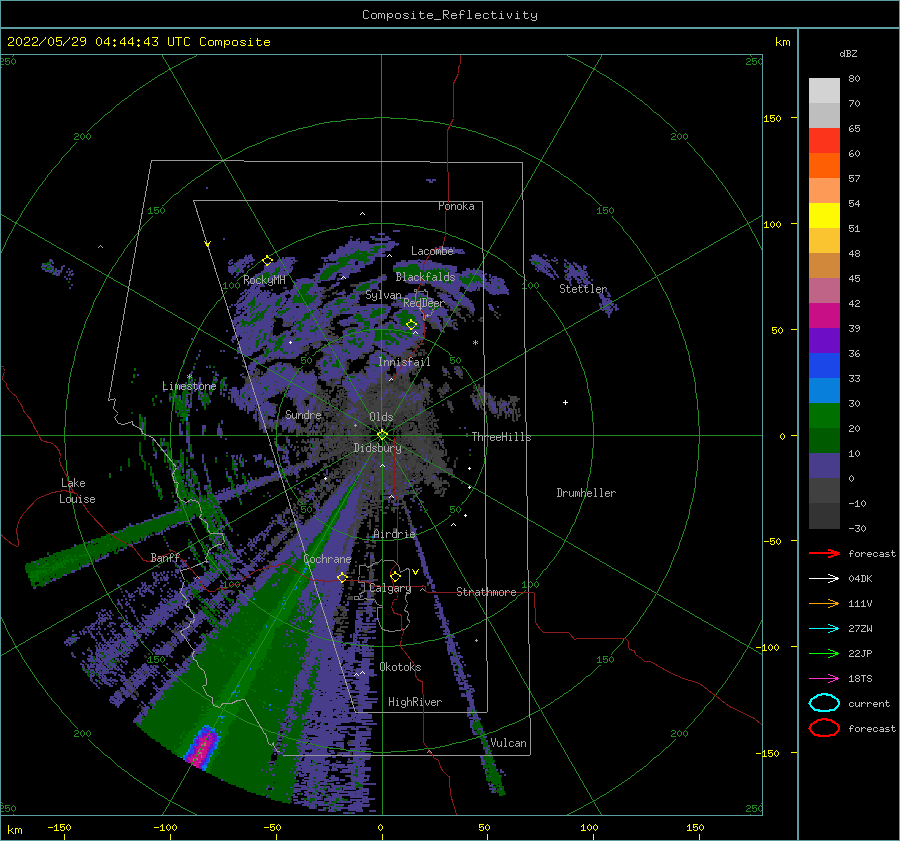Click the current legend label
The width and height of the screenshot is (900, 841).
[x=869, y=703]
